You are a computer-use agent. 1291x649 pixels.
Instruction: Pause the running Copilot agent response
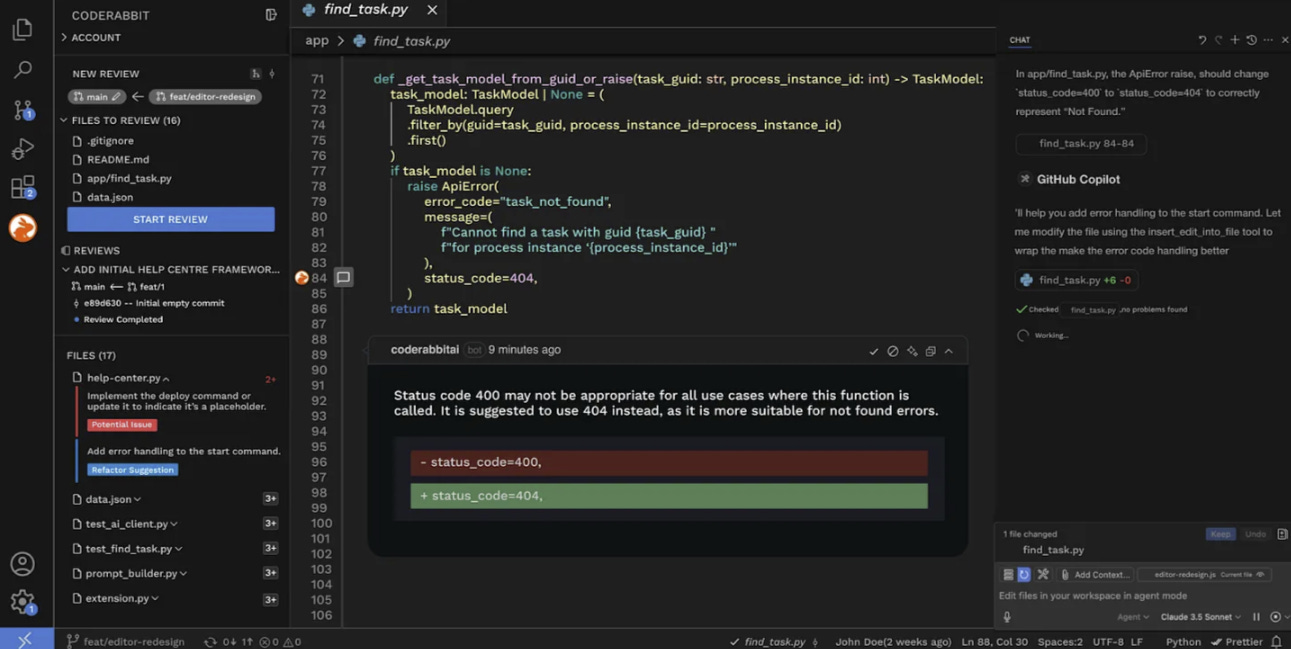tap(1257, 616)
